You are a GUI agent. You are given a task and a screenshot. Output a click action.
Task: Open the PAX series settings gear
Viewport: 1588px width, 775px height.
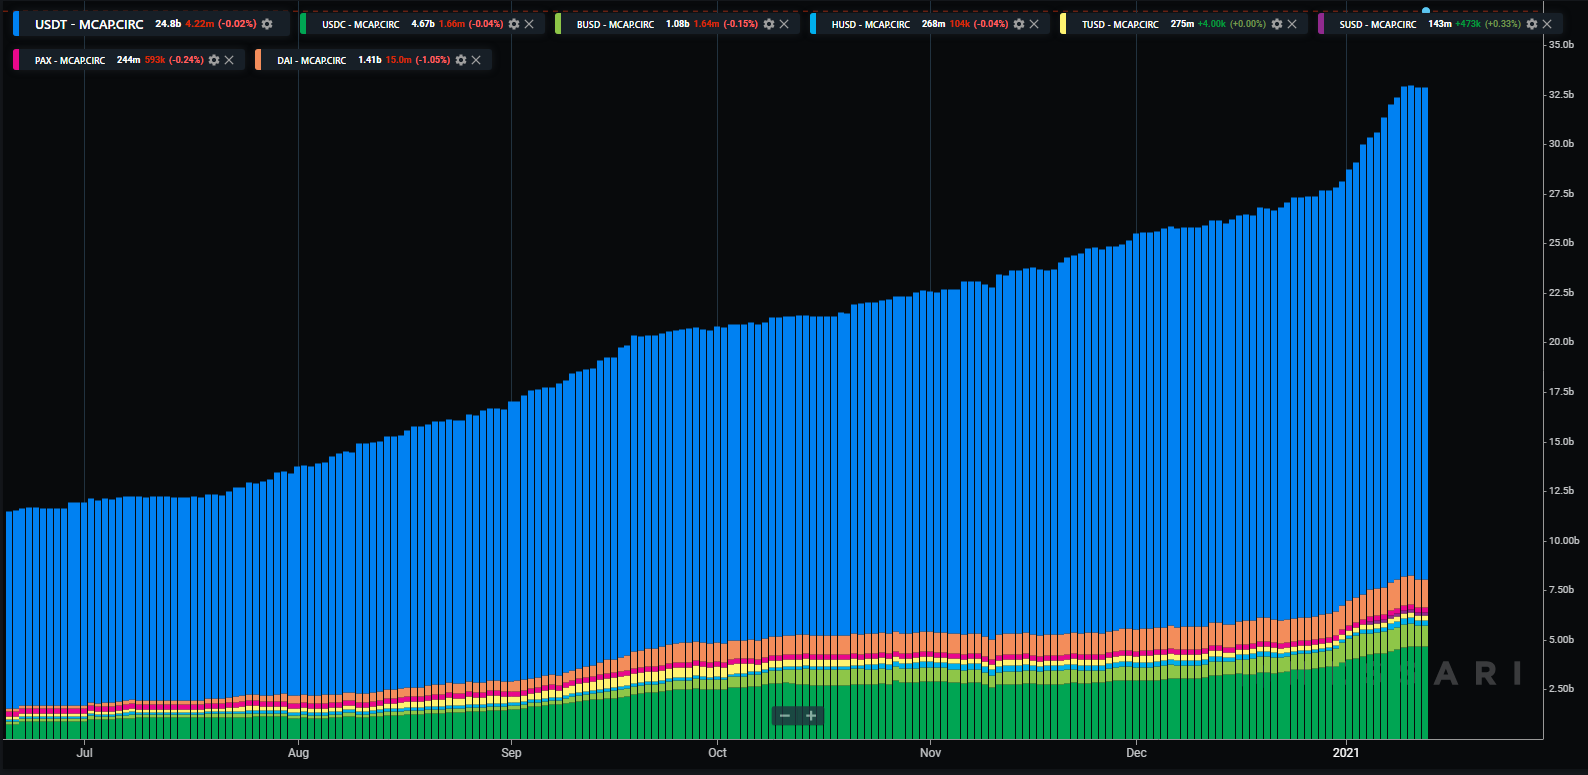coord(214,60)
